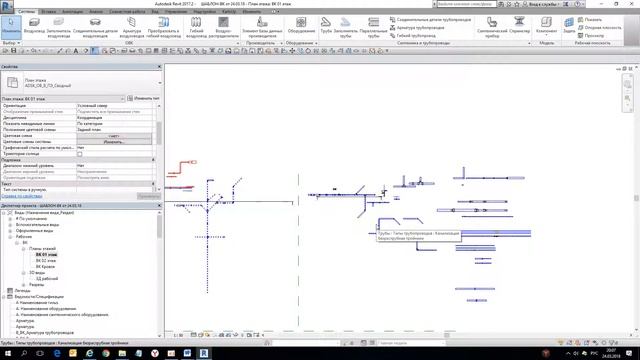Click Гибкий трубопровод tool

413,36
